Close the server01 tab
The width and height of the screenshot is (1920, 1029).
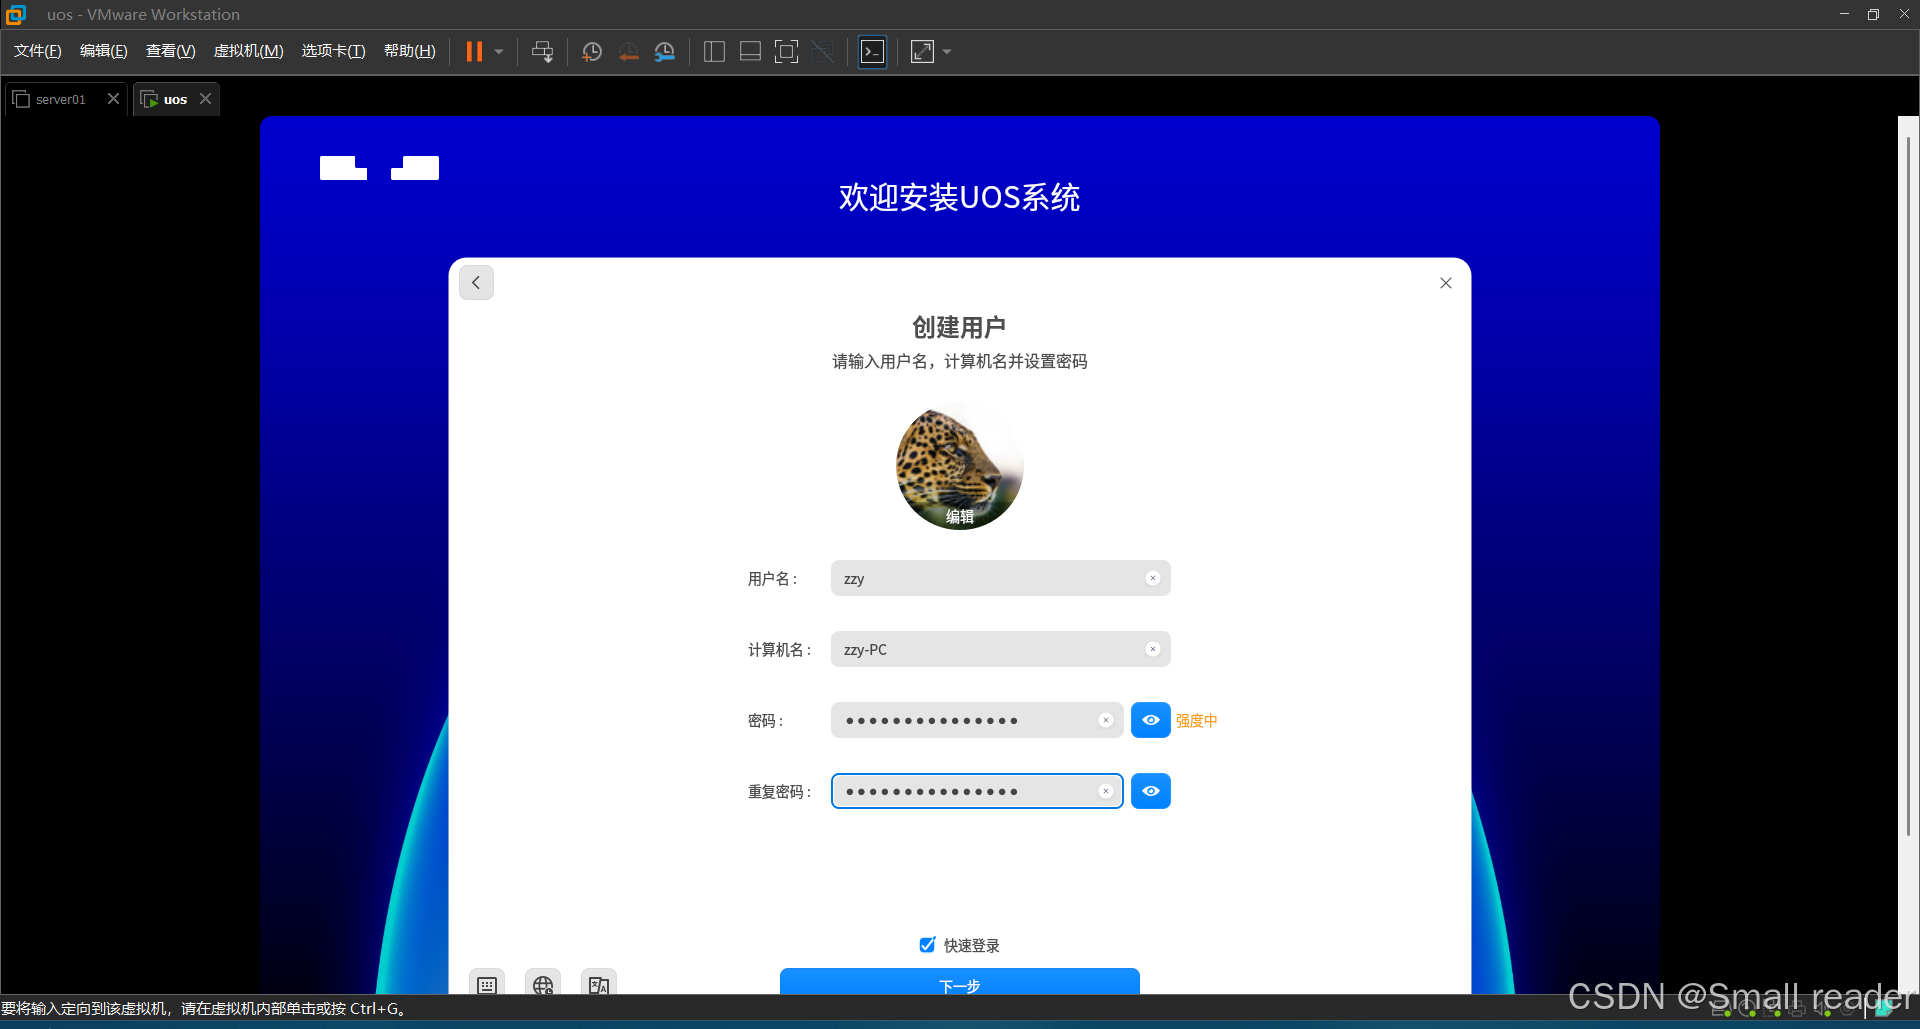113,98
